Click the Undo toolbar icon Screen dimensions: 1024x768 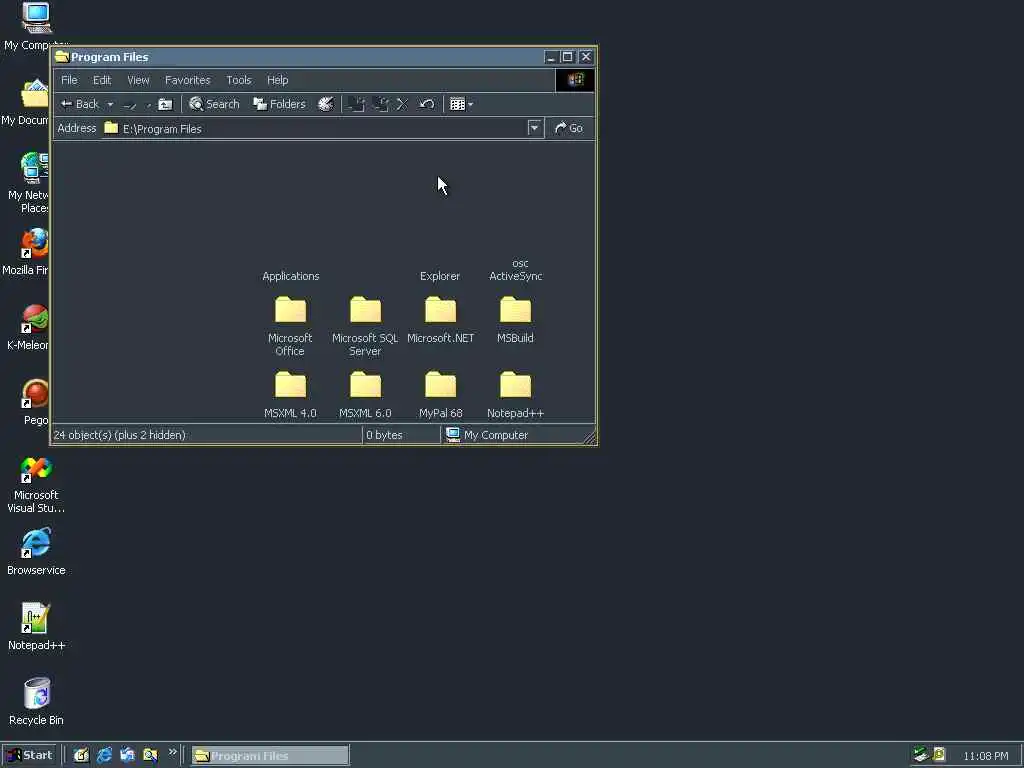click(x=426, y=104)
